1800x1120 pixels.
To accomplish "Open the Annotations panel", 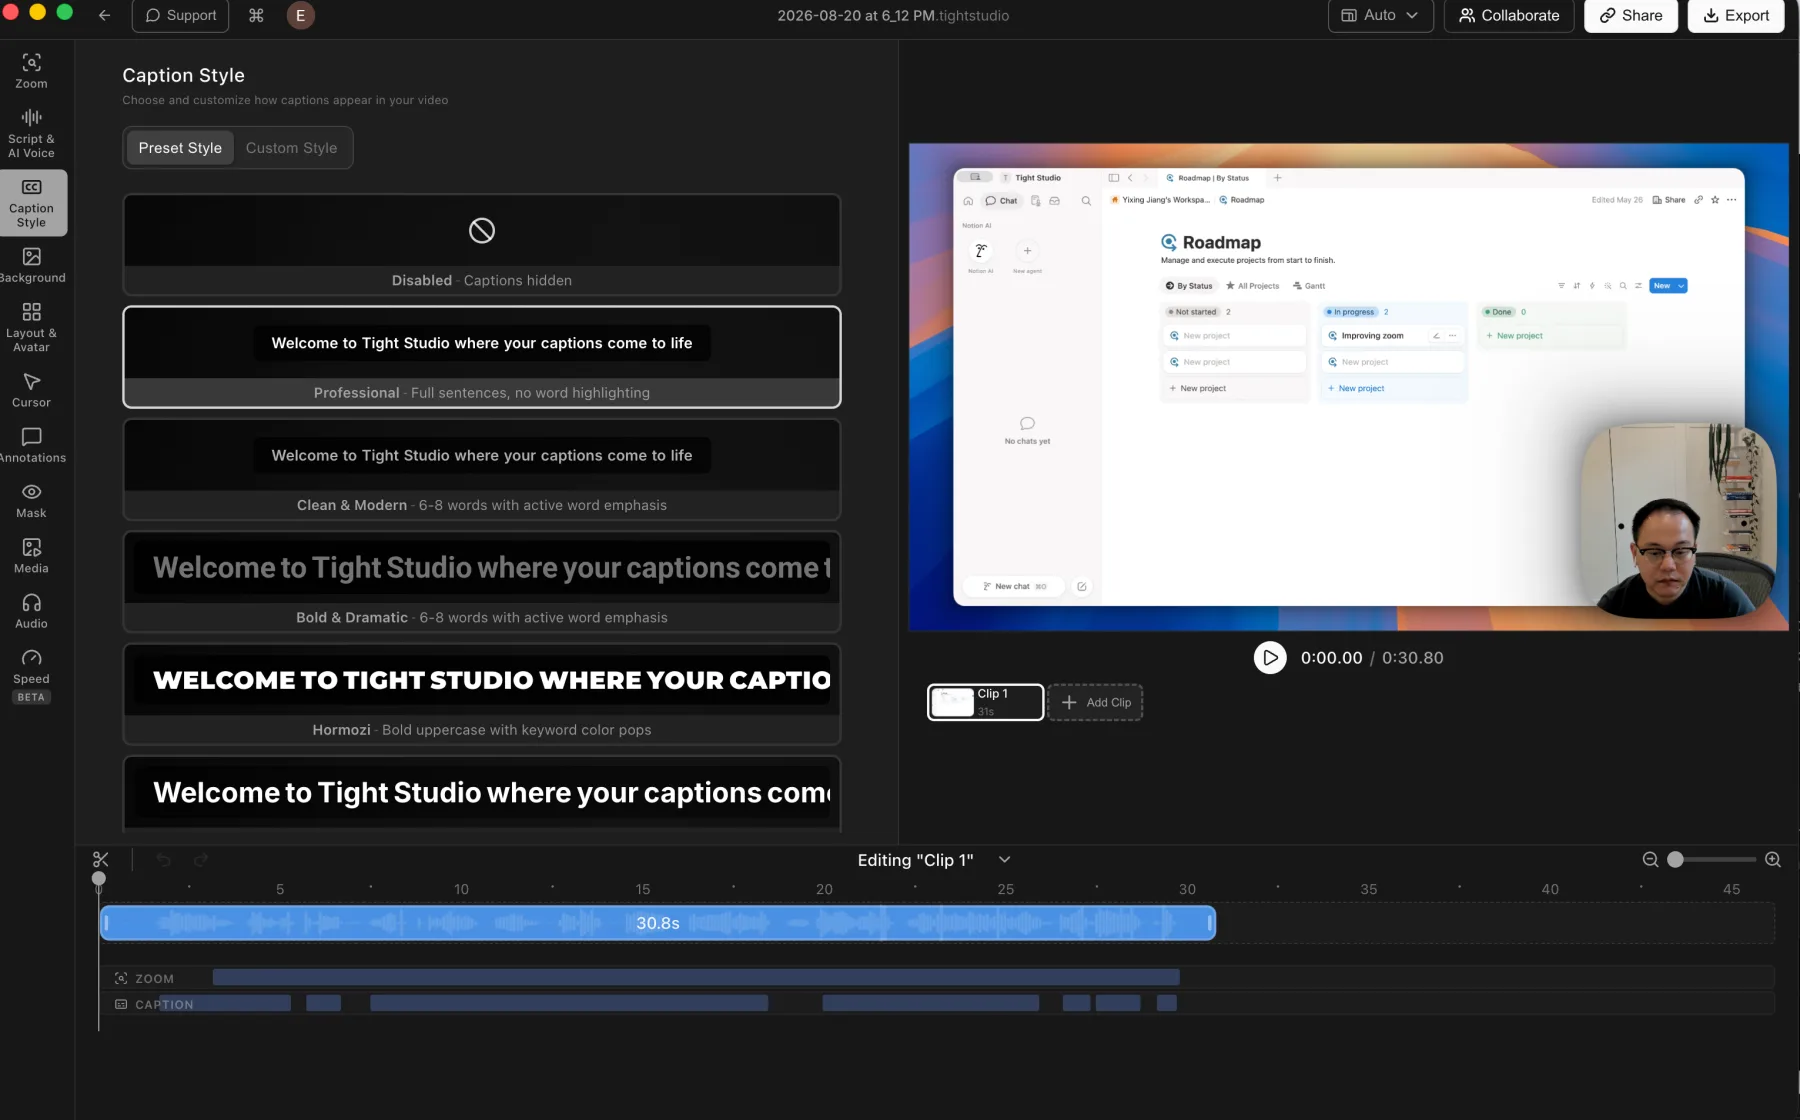I will (x=31, y=445).
